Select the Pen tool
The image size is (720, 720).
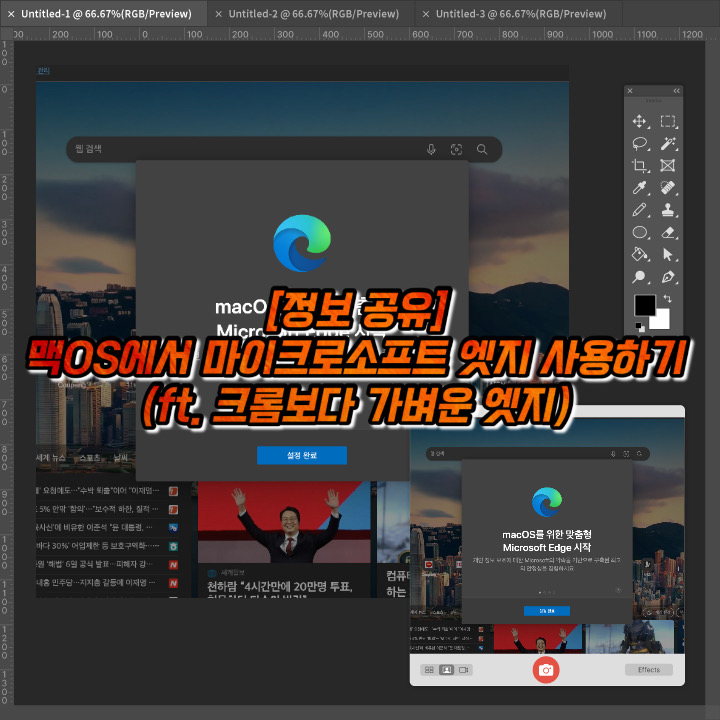(668, 277)
